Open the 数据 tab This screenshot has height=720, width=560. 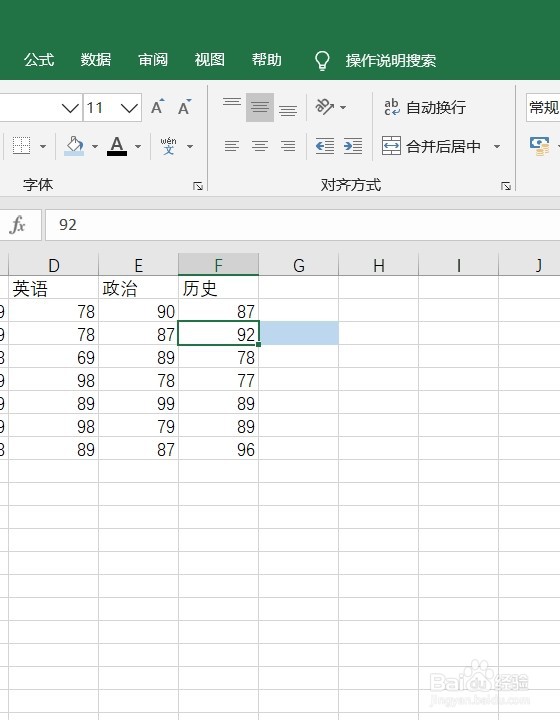[x=95, y=60]
